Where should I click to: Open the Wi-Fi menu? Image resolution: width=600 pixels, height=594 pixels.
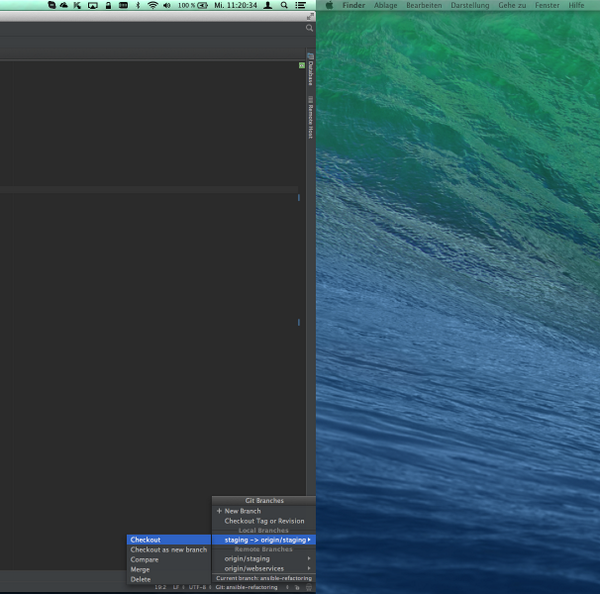[x=153, y=5]
